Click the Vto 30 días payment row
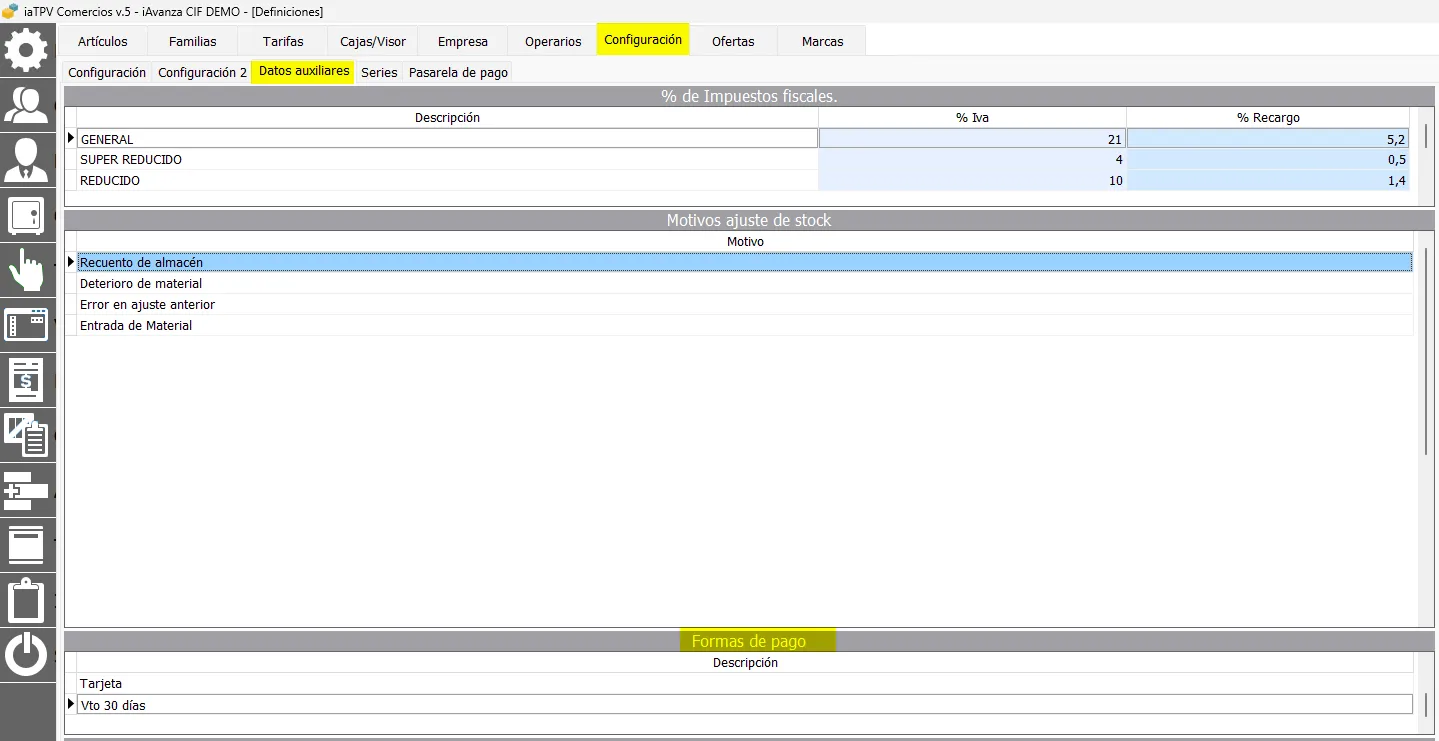 [745, 705]
